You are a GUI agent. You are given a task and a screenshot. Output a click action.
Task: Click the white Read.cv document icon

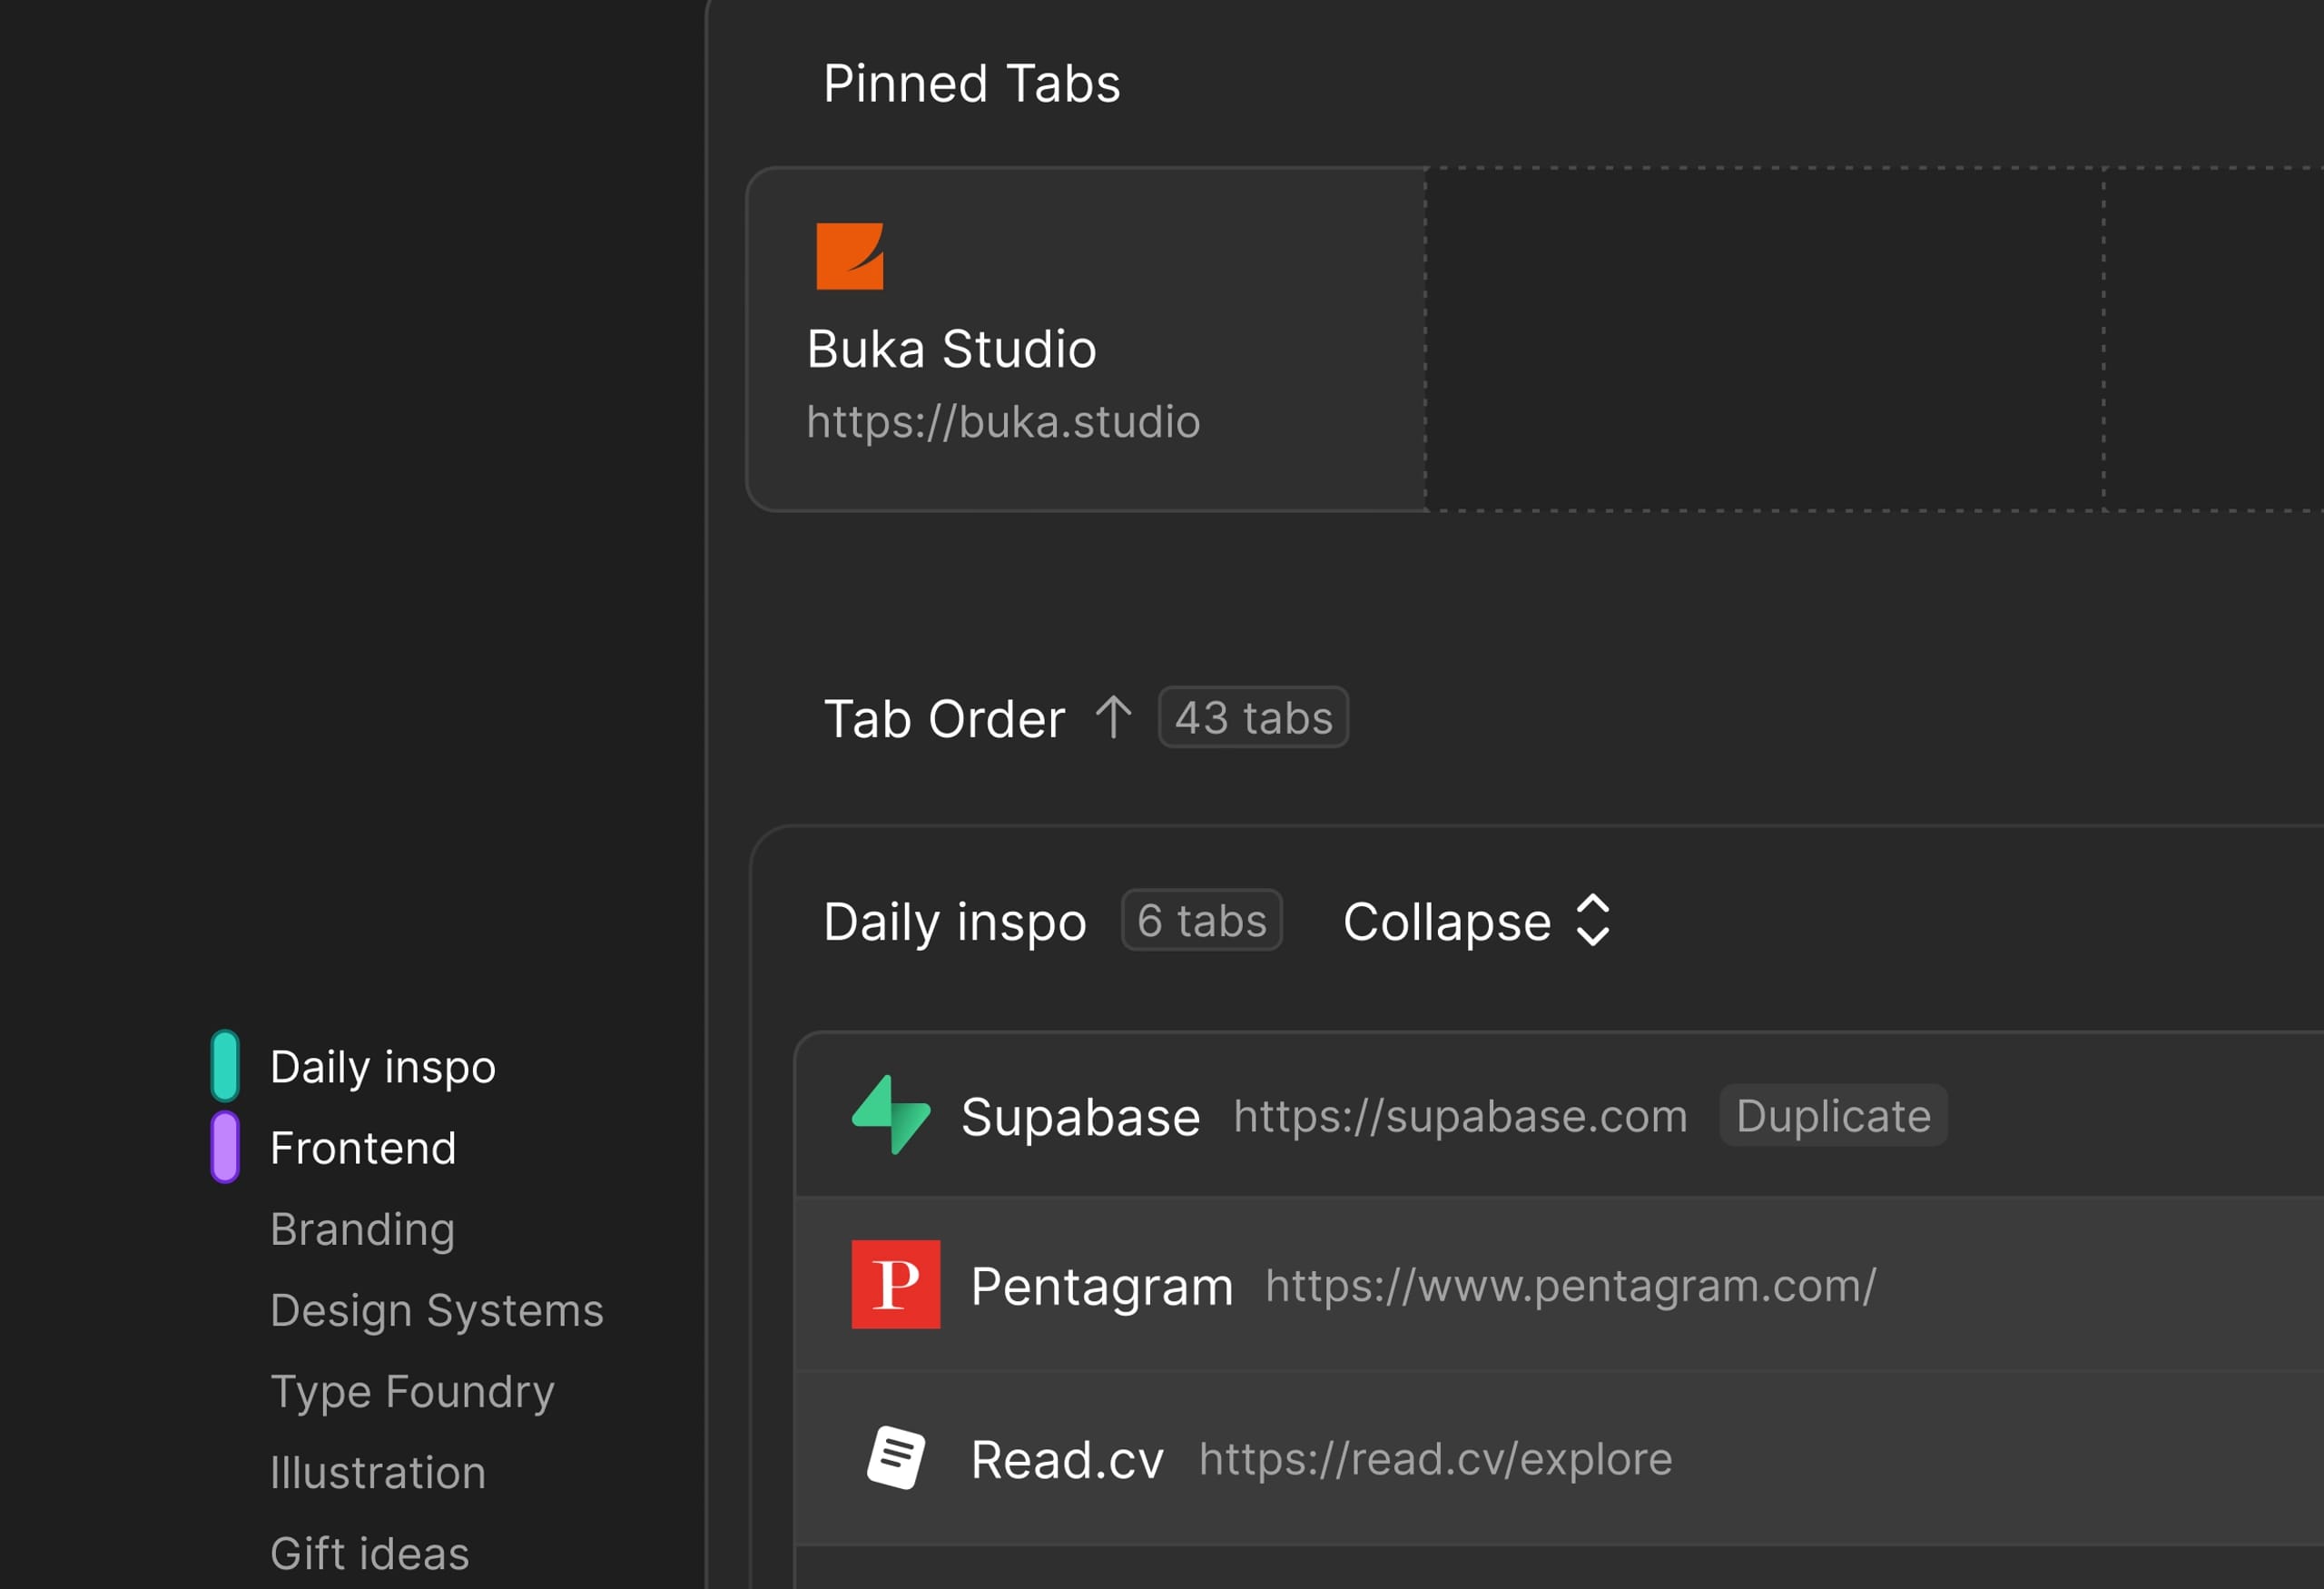click(895, 1457)
